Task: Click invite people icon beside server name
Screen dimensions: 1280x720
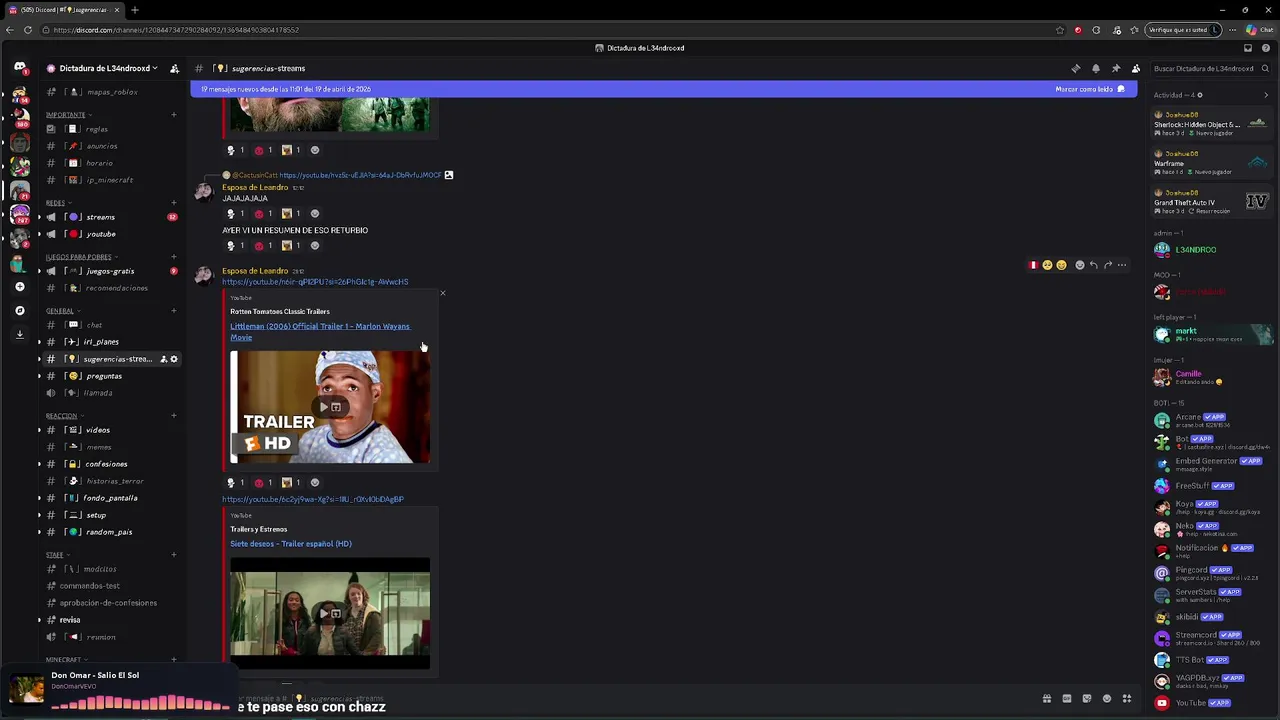Action: (174, 69)
